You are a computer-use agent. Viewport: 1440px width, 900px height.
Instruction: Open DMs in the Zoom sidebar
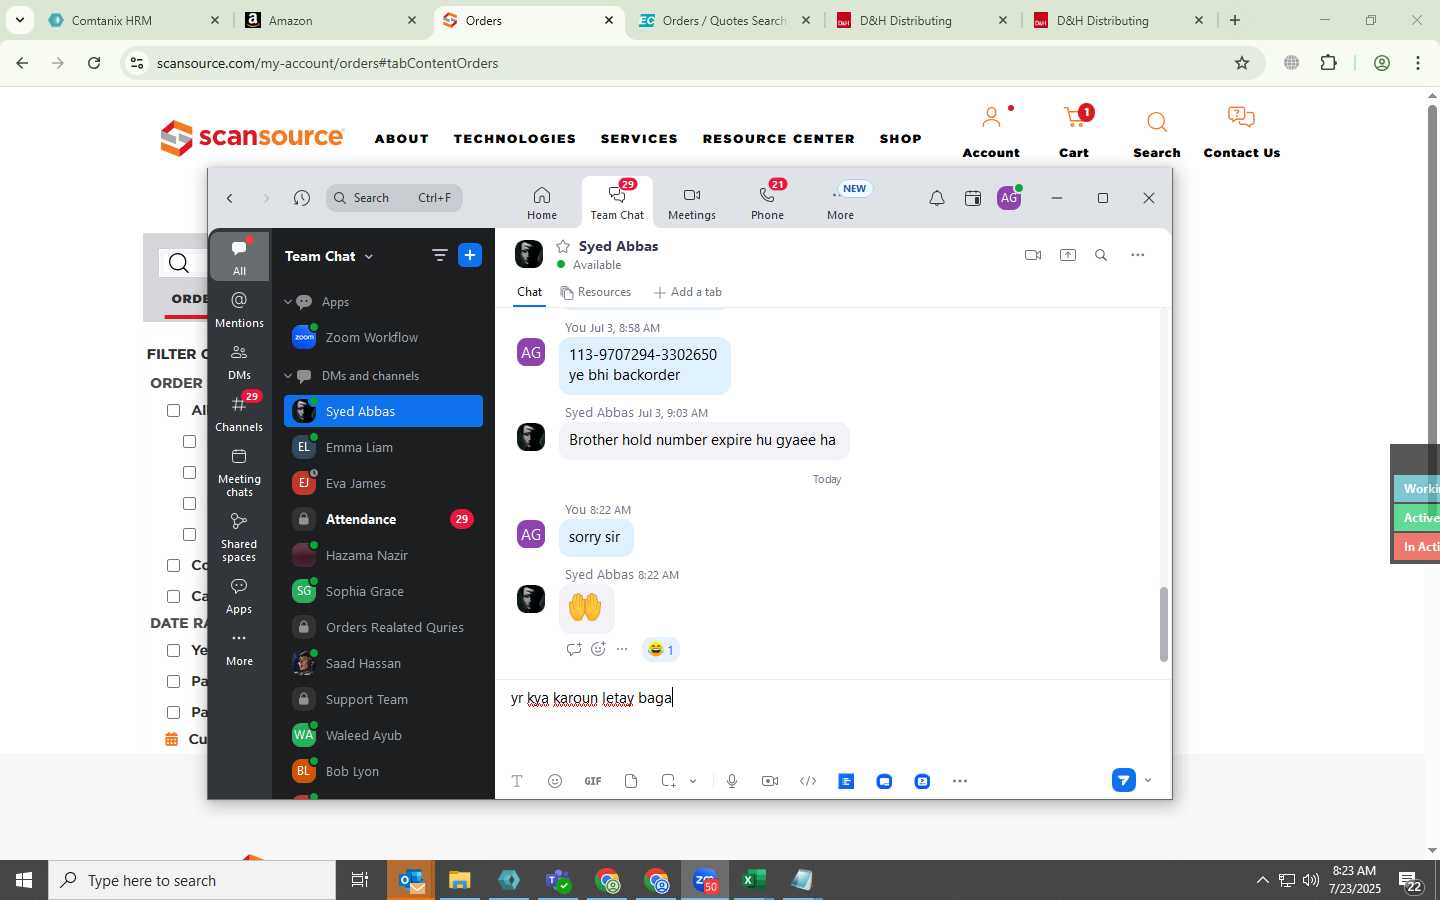(x=239, y=361)
